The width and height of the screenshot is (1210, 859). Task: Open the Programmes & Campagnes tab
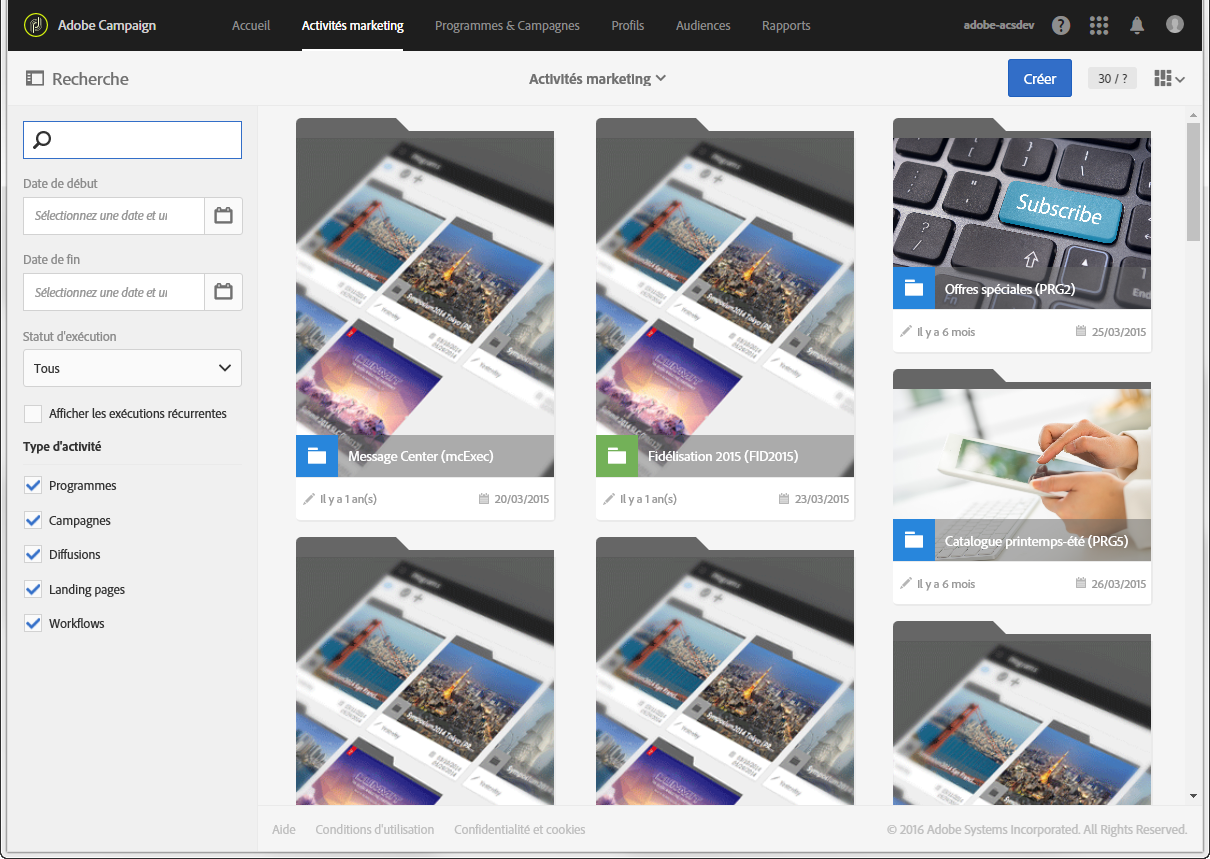[507, 26]
